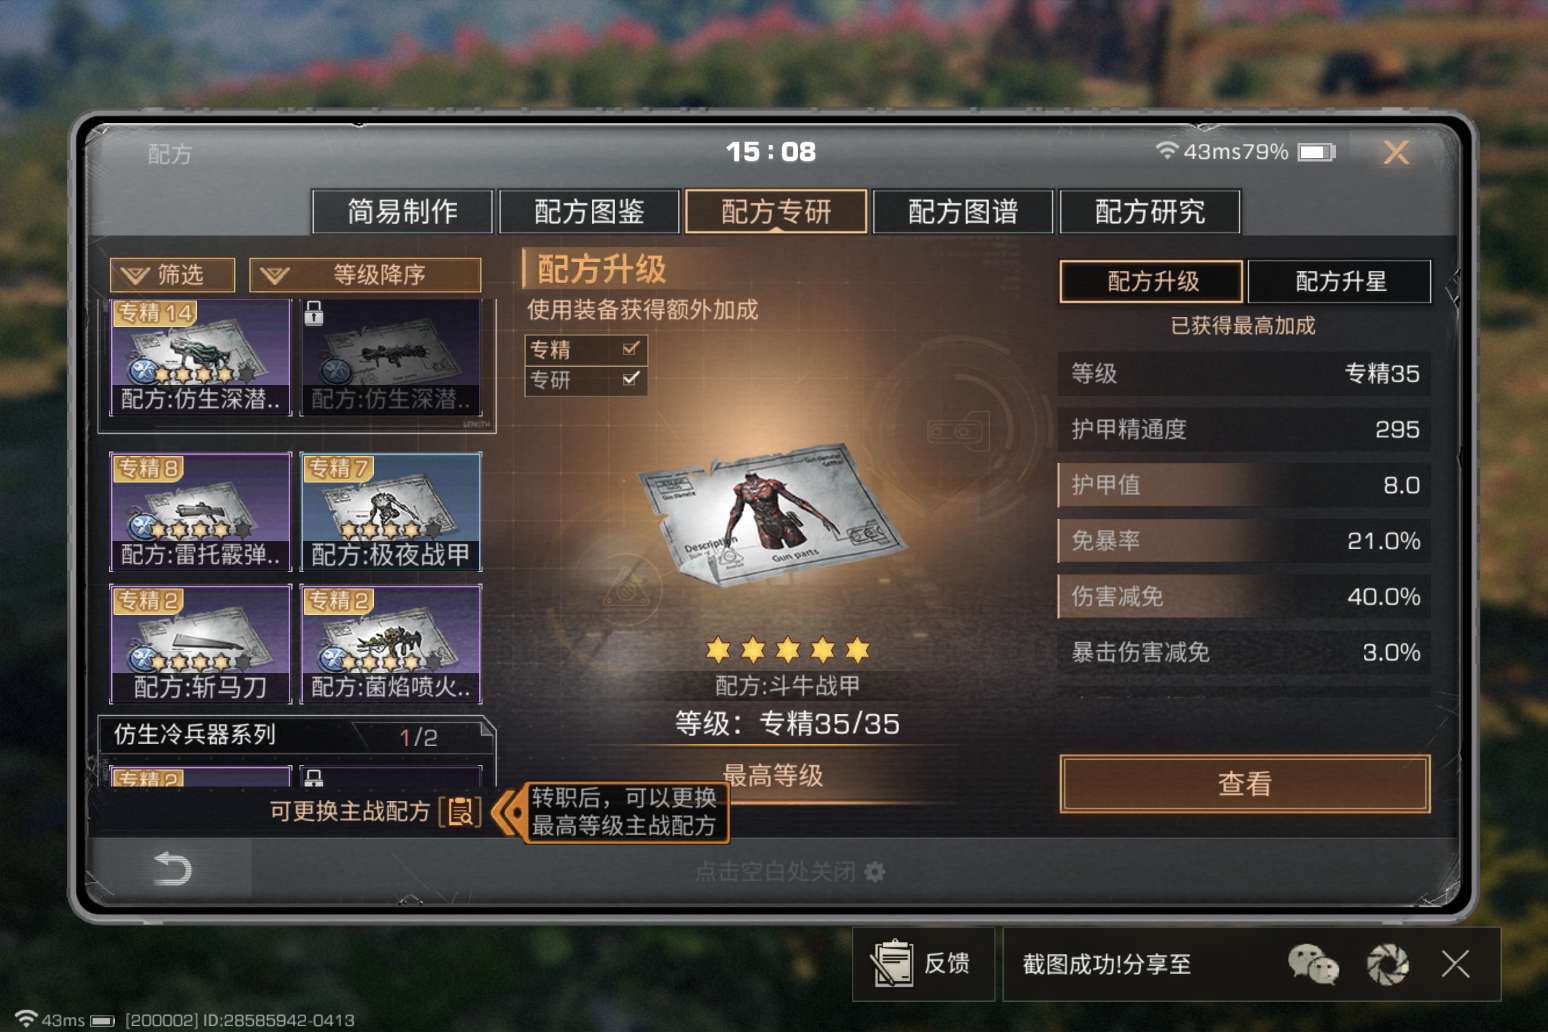The width and height of the screenshot is (1548, 1032).
Task: Toggle the 专研 checkbox
Action: click(x=631, y=379)
